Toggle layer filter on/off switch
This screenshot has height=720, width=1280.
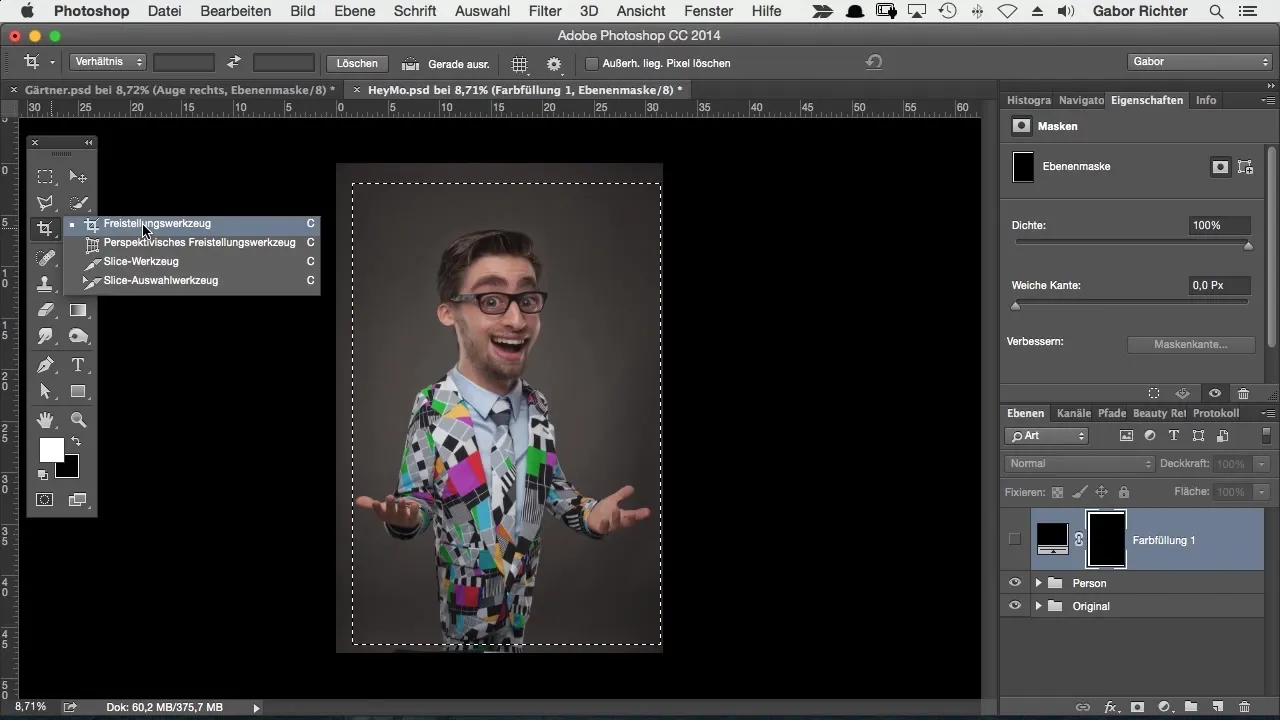coord(1266,436)
